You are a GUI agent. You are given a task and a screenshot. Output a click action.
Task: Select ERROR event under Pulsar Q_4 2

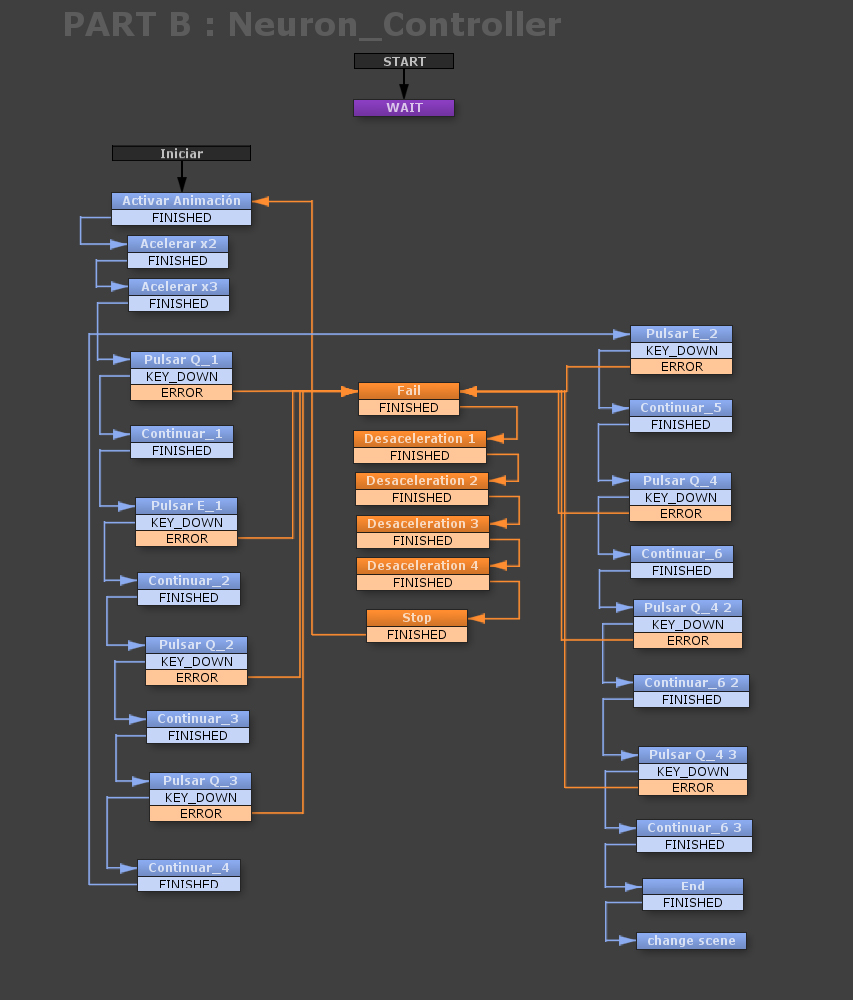[x=687, y=640]
